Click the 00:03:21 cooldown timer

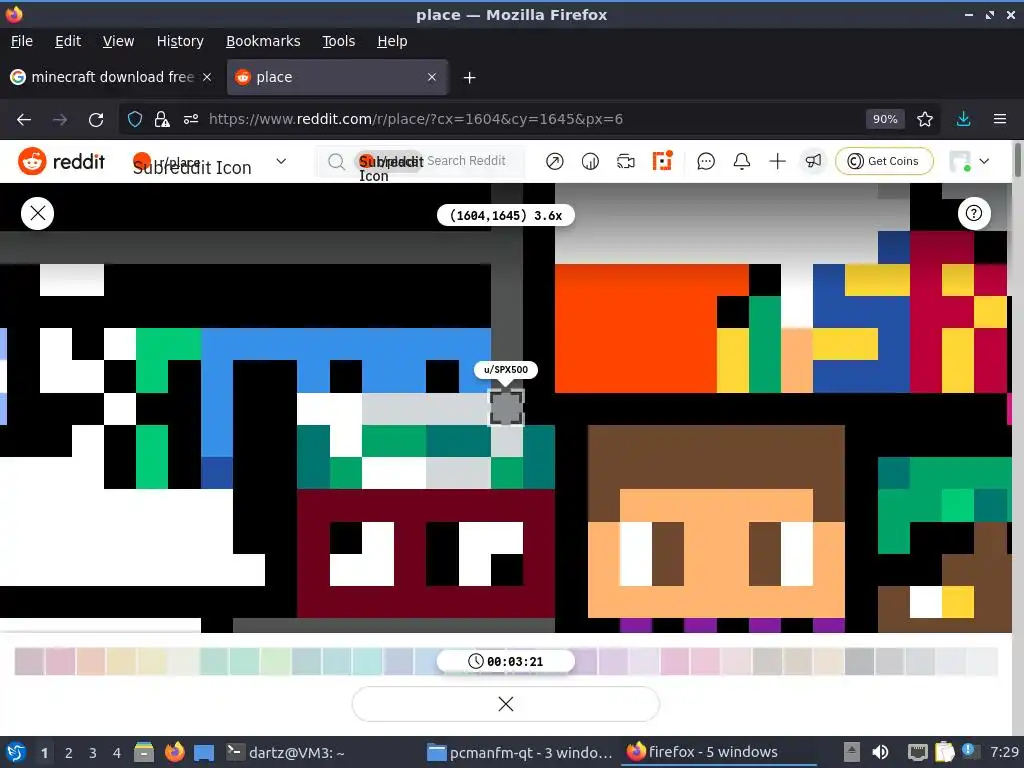click(x=505, y=662)
